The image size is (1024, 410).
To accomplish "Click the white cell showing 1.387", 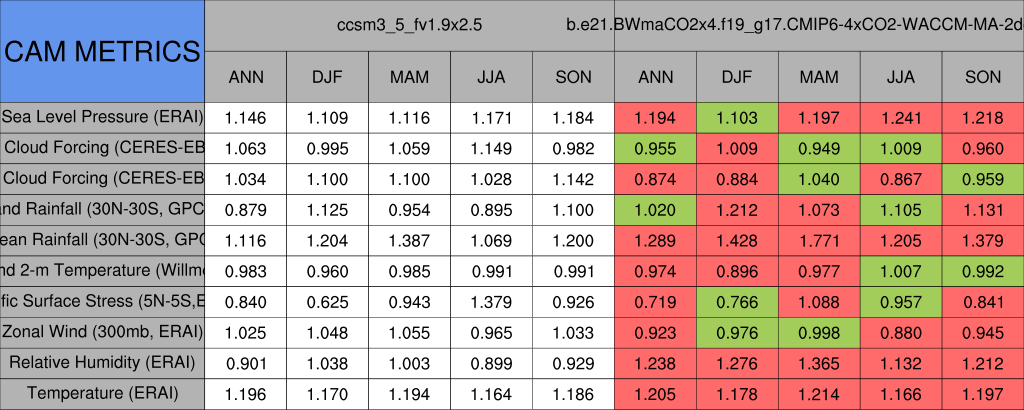I will [409, 240].
